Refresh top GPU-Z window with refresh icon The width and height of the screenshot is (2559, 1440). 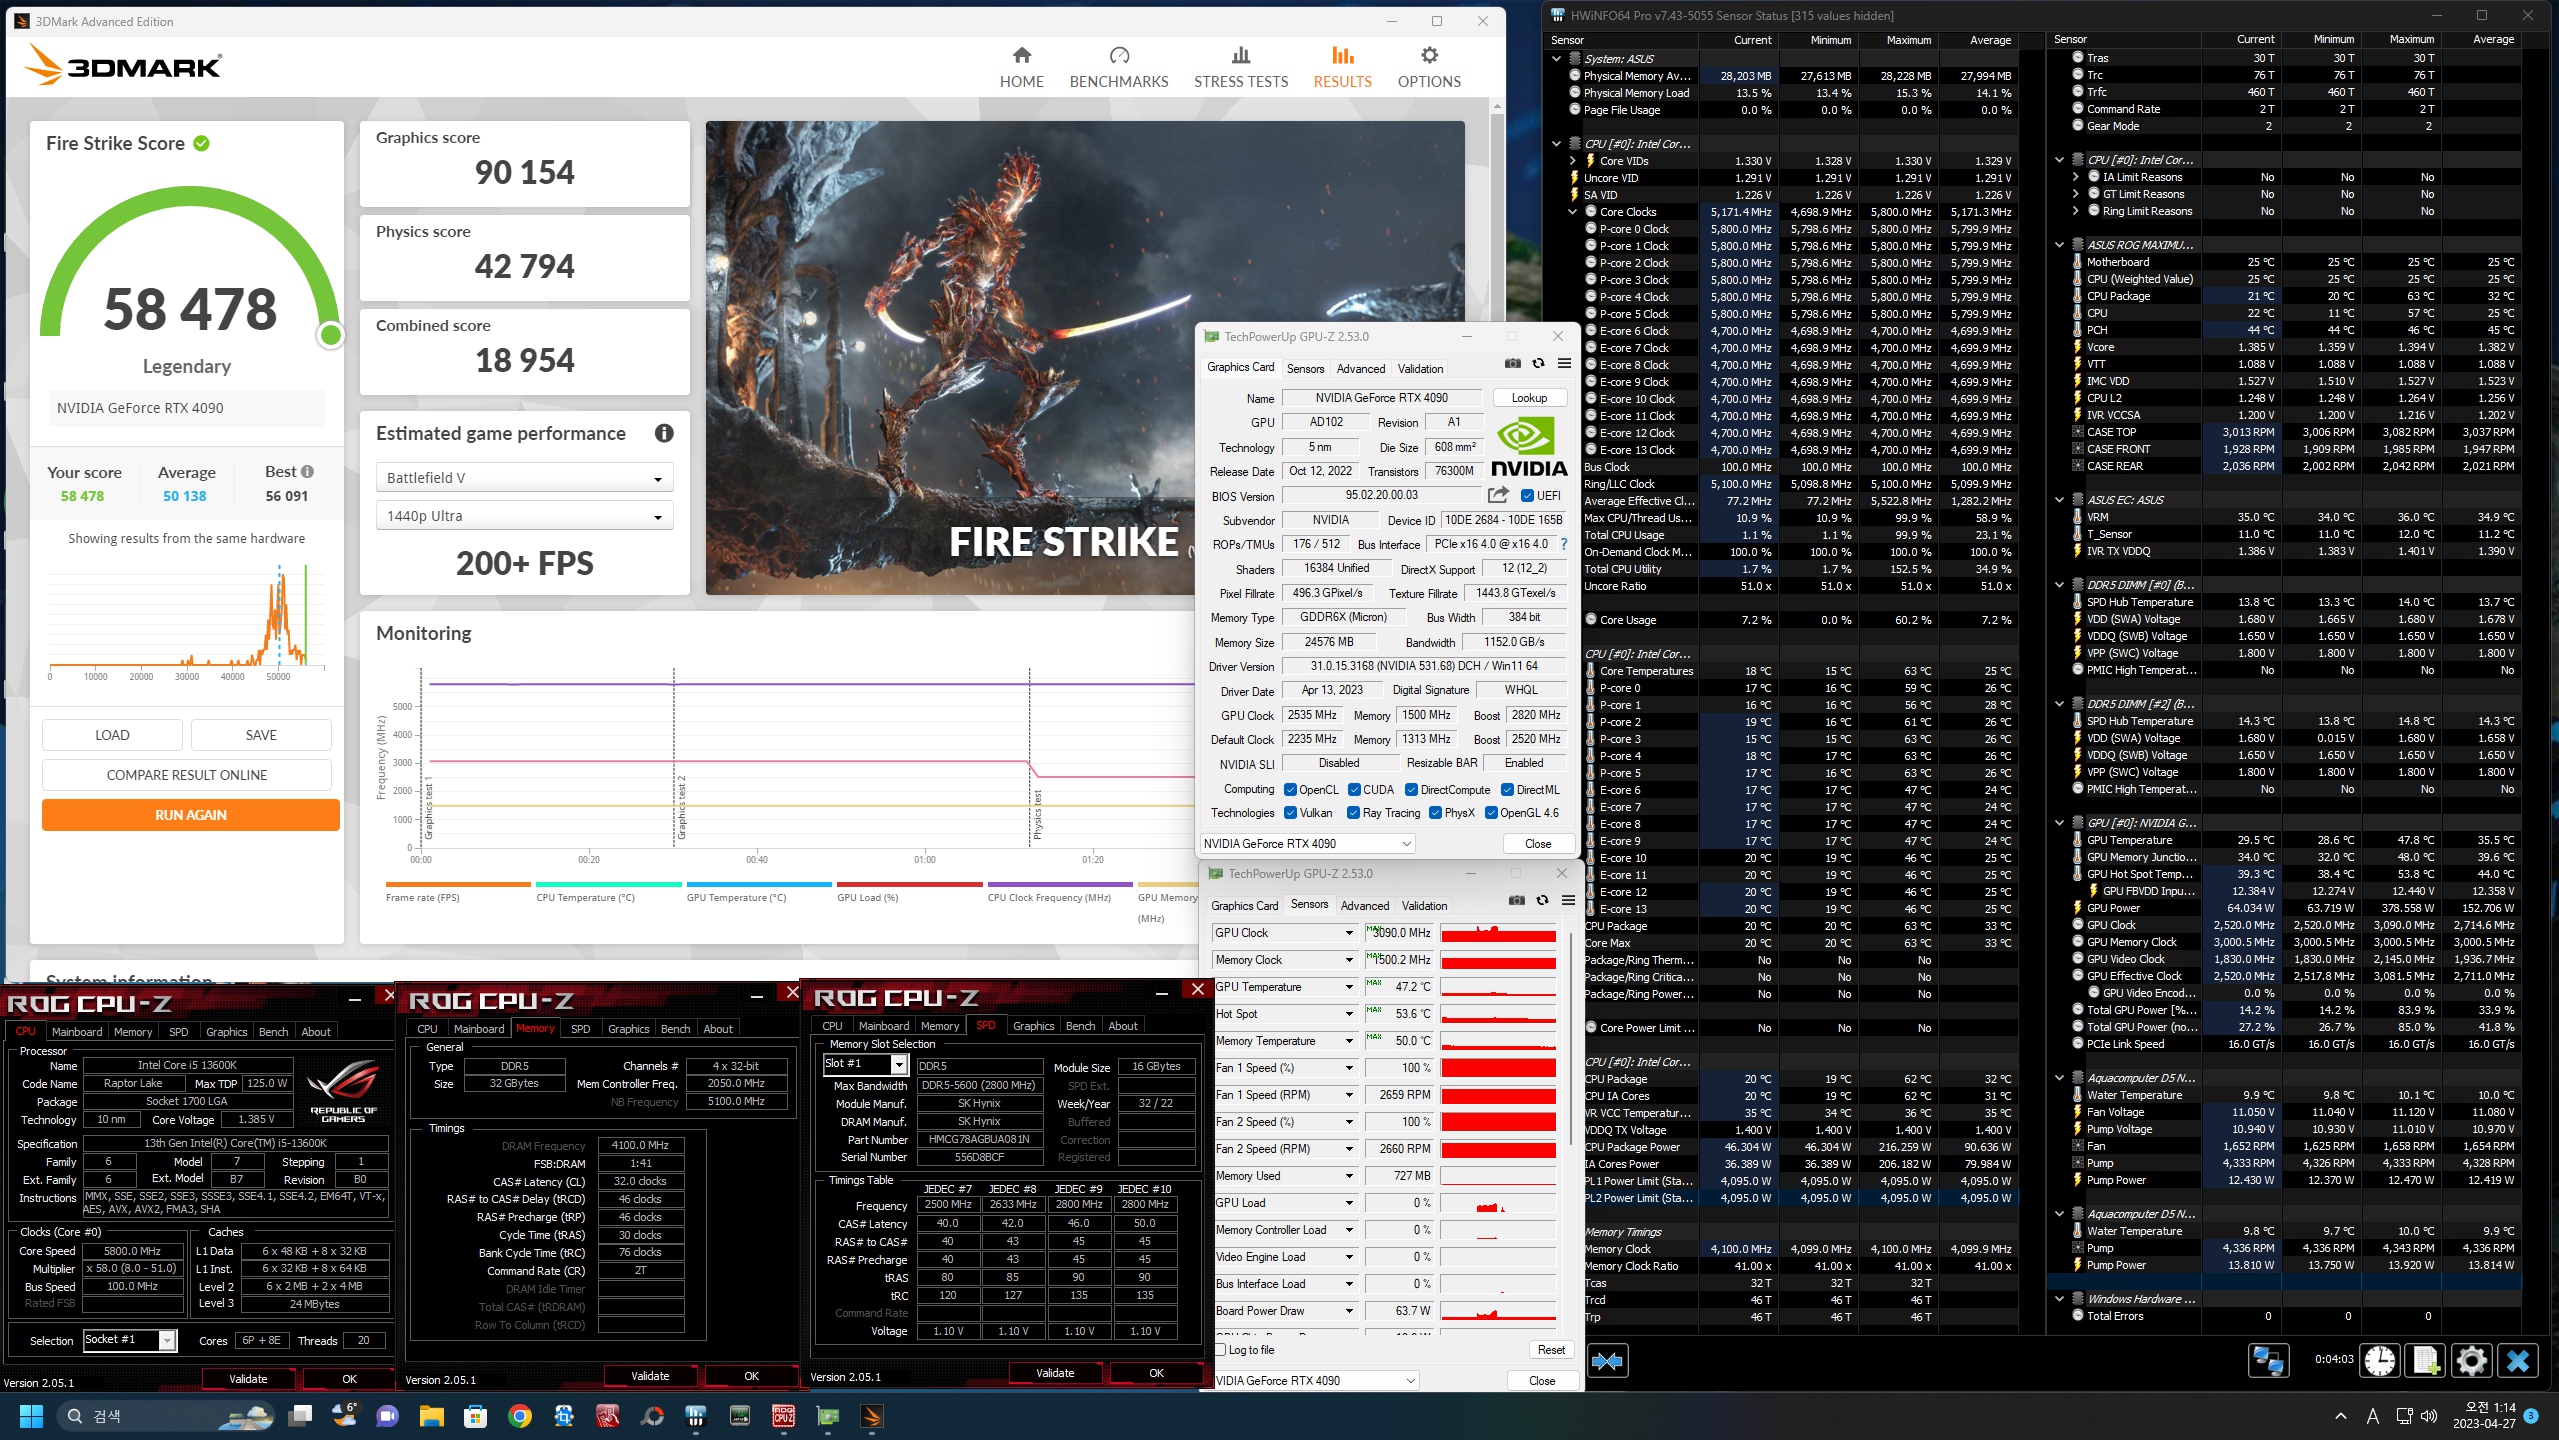[x=1538, y=363]
